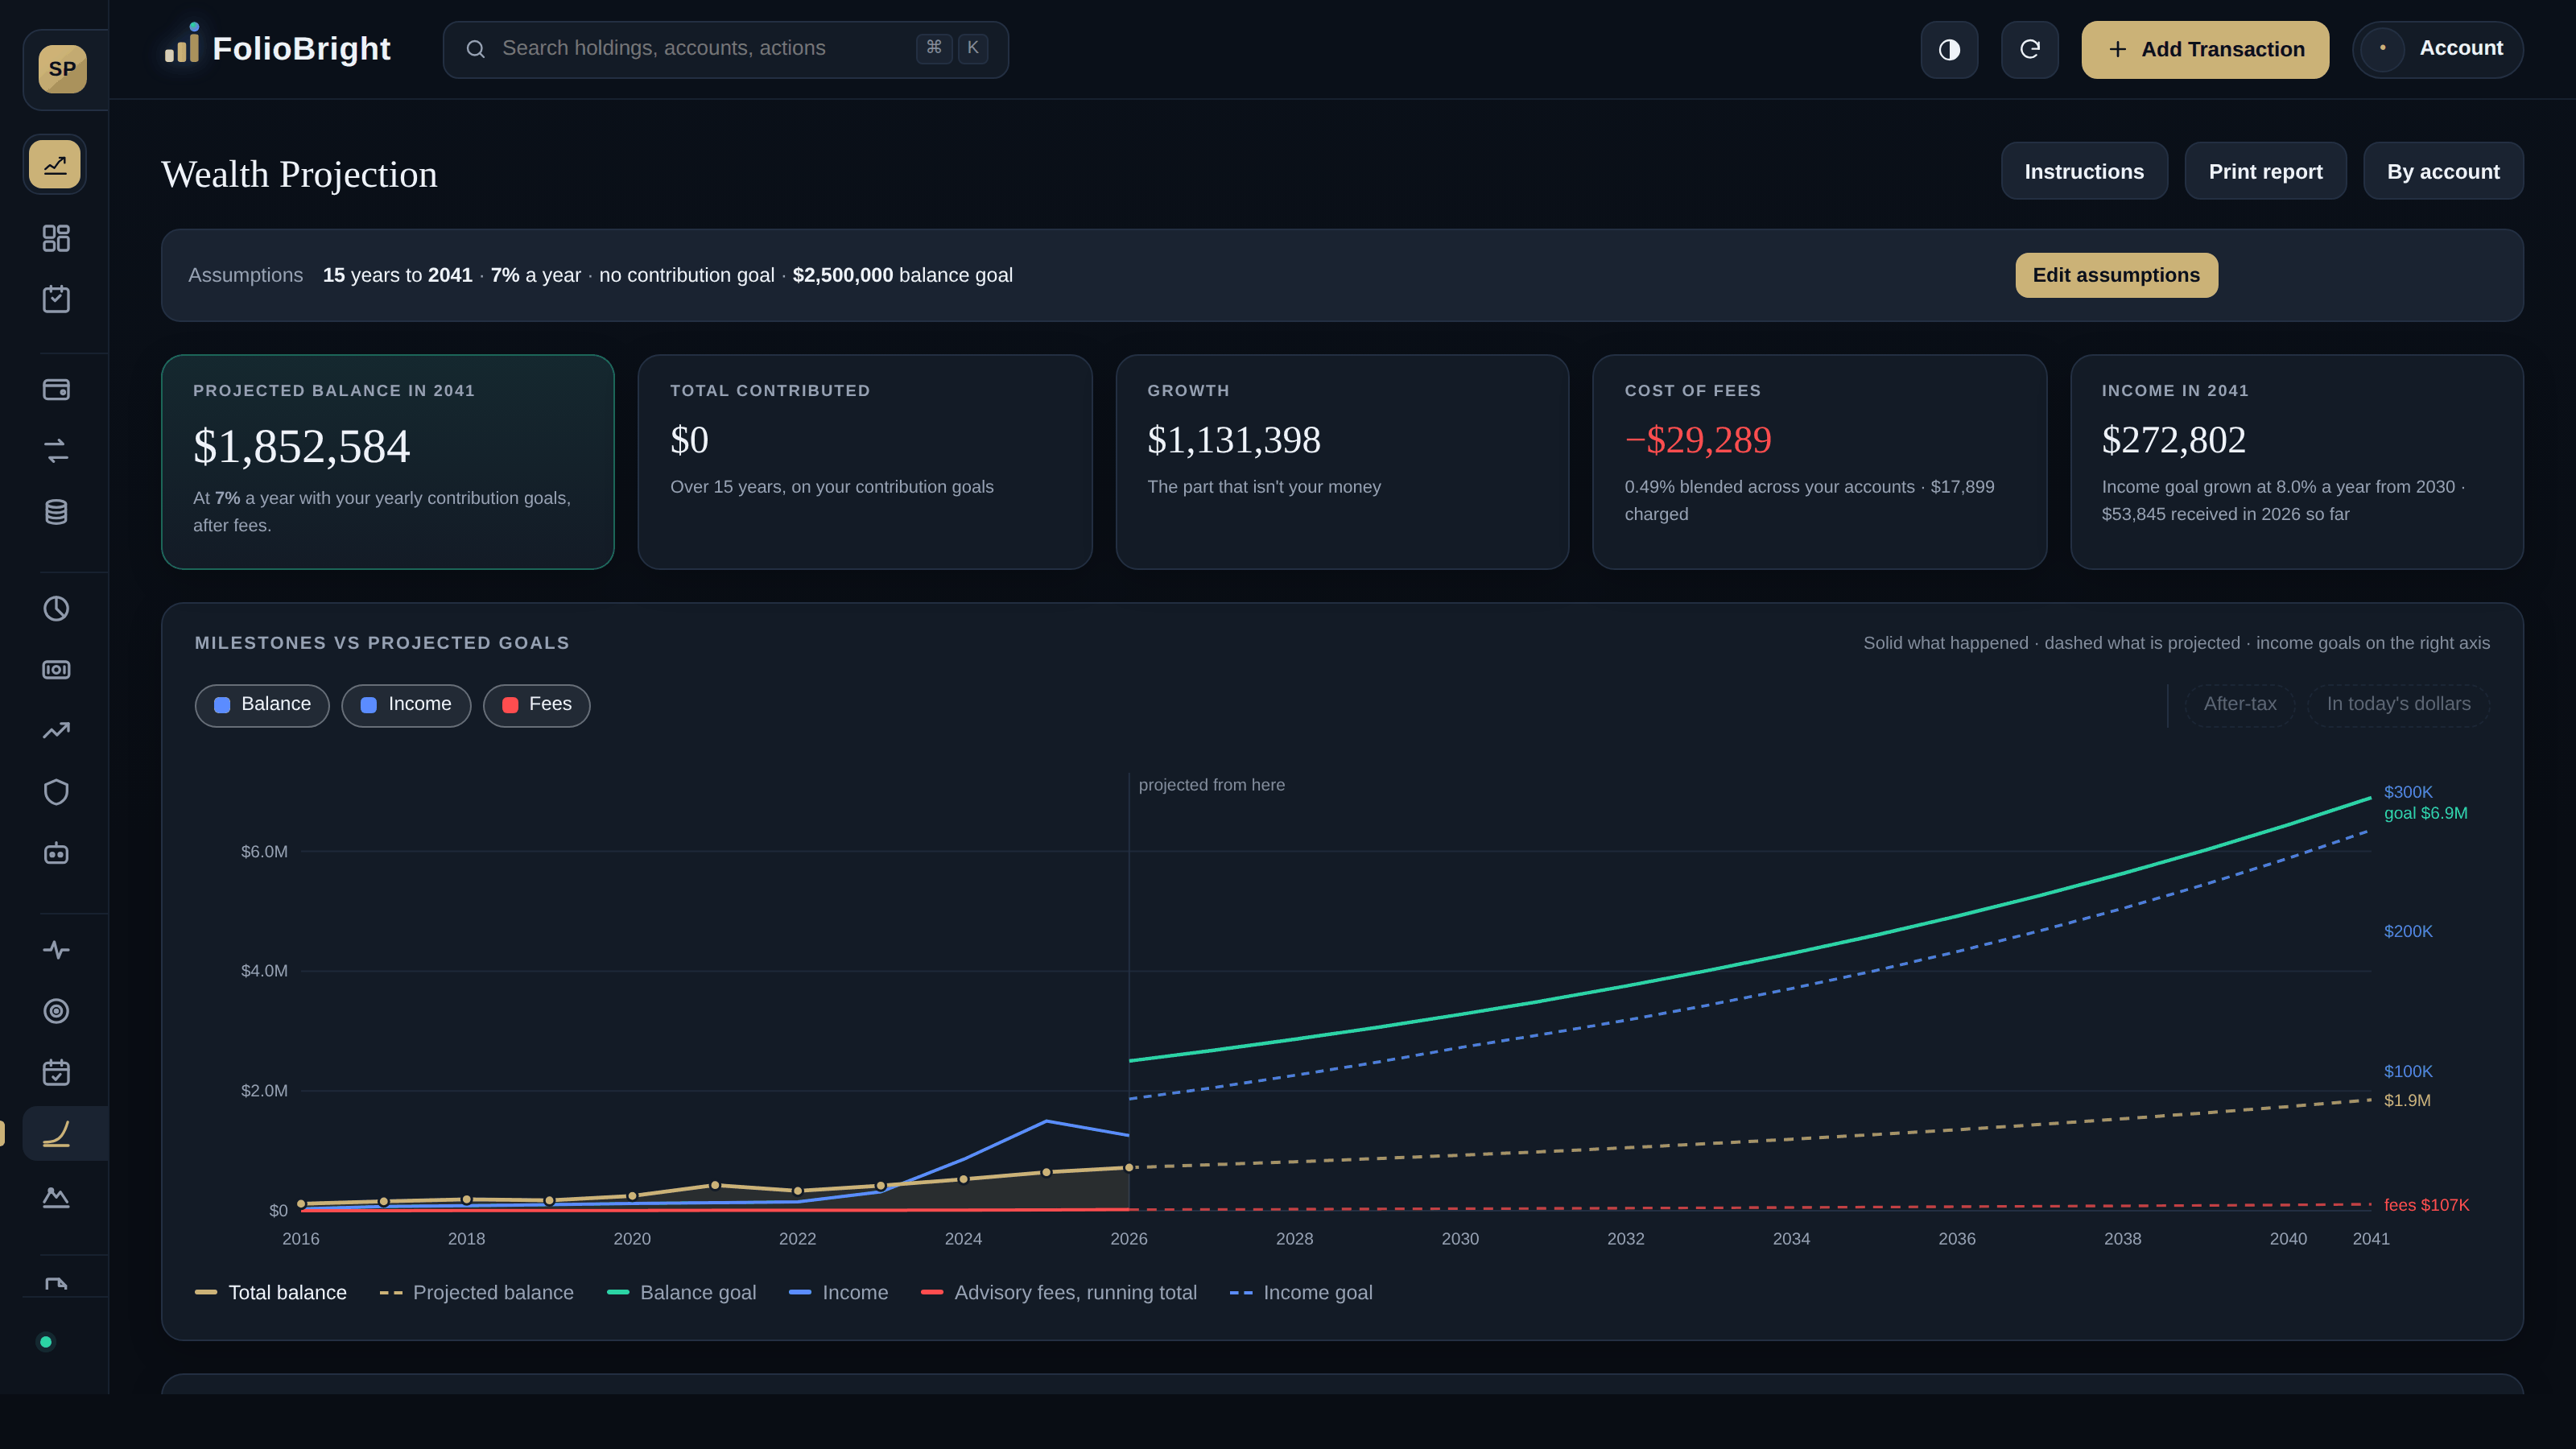Image resolution: width=2576 pixels, height=1449 pixels.
Task: Toggle the Balance series chip
Action: (x=262, y=705)
